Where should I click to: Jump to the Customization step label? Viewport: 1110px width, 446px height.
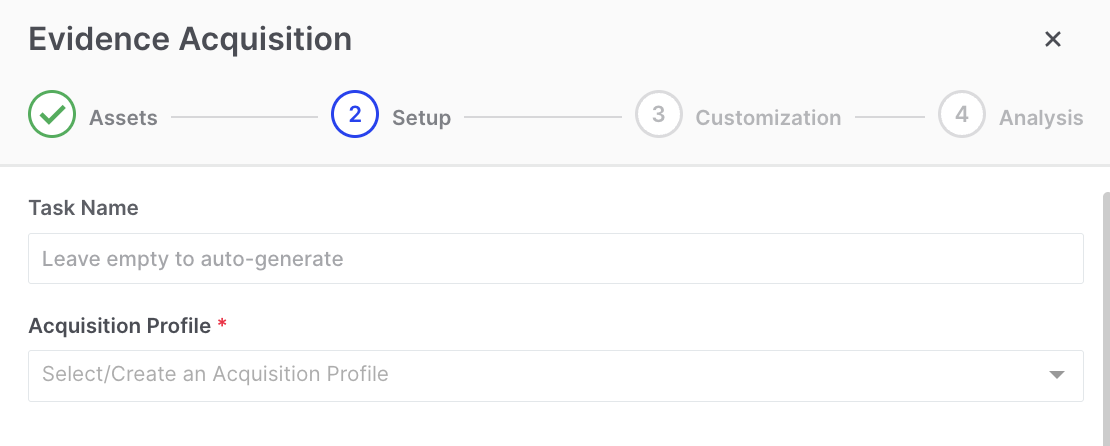coord(768,118)
